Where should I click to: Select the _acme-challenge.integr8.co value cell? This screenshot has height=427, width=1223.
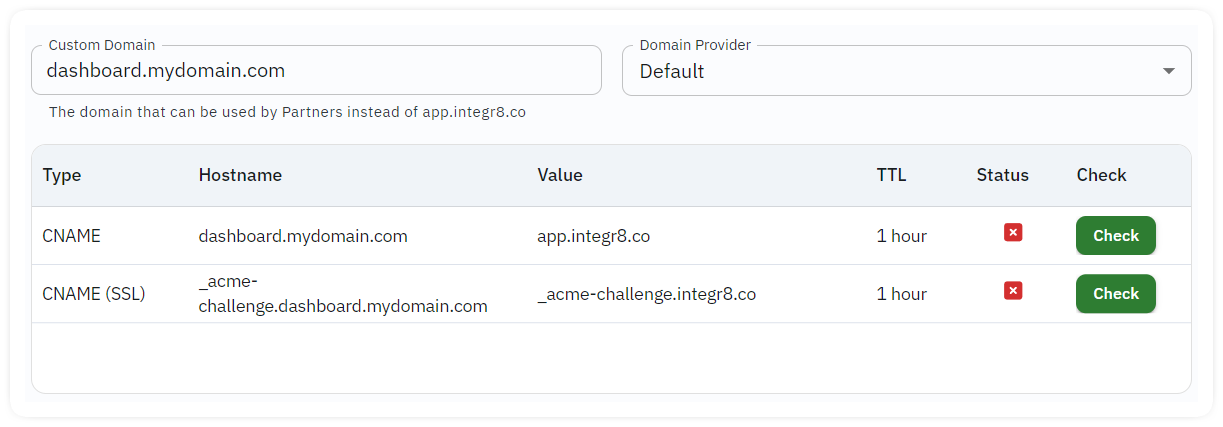point(646,294)
